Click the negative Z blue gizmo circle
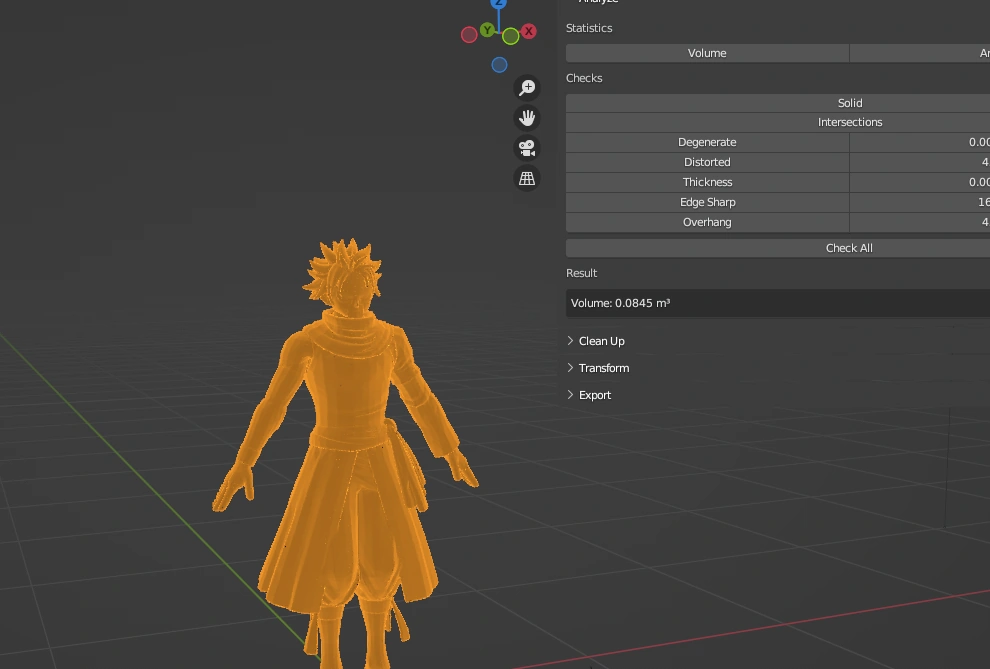The image size is (990, 669). [x=499, y=64]
